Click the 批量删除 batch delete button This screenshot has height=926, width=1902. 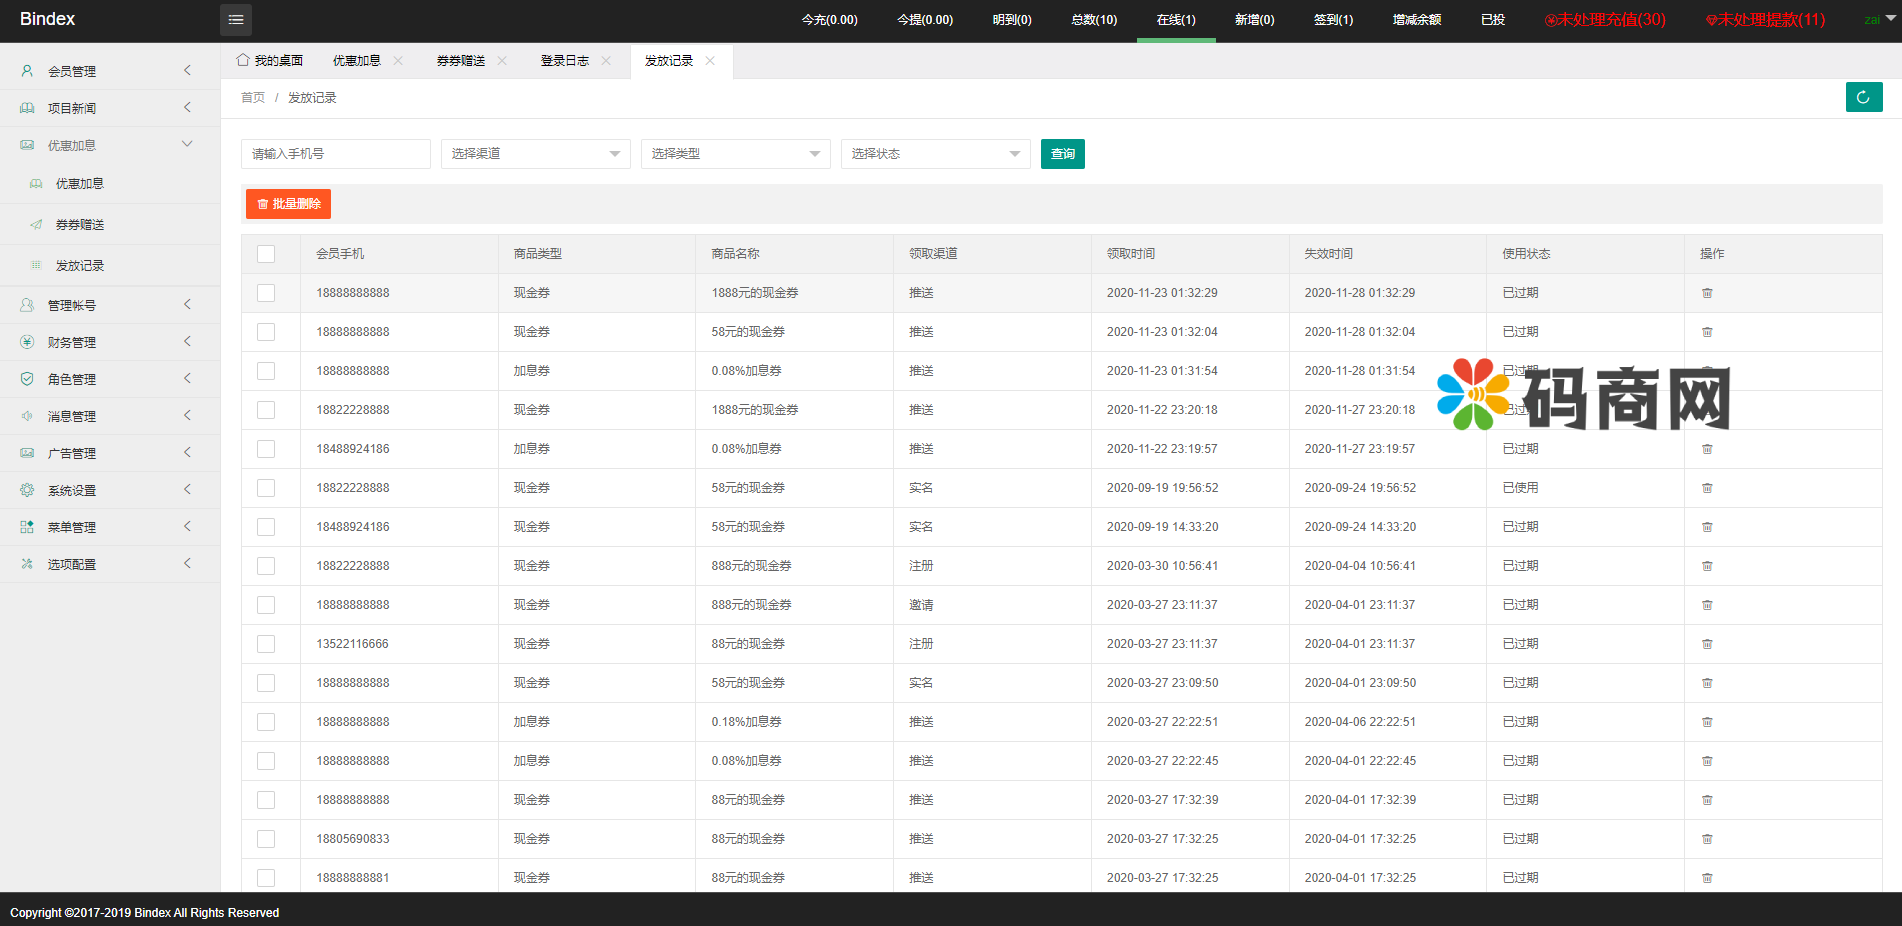(288, 204)
